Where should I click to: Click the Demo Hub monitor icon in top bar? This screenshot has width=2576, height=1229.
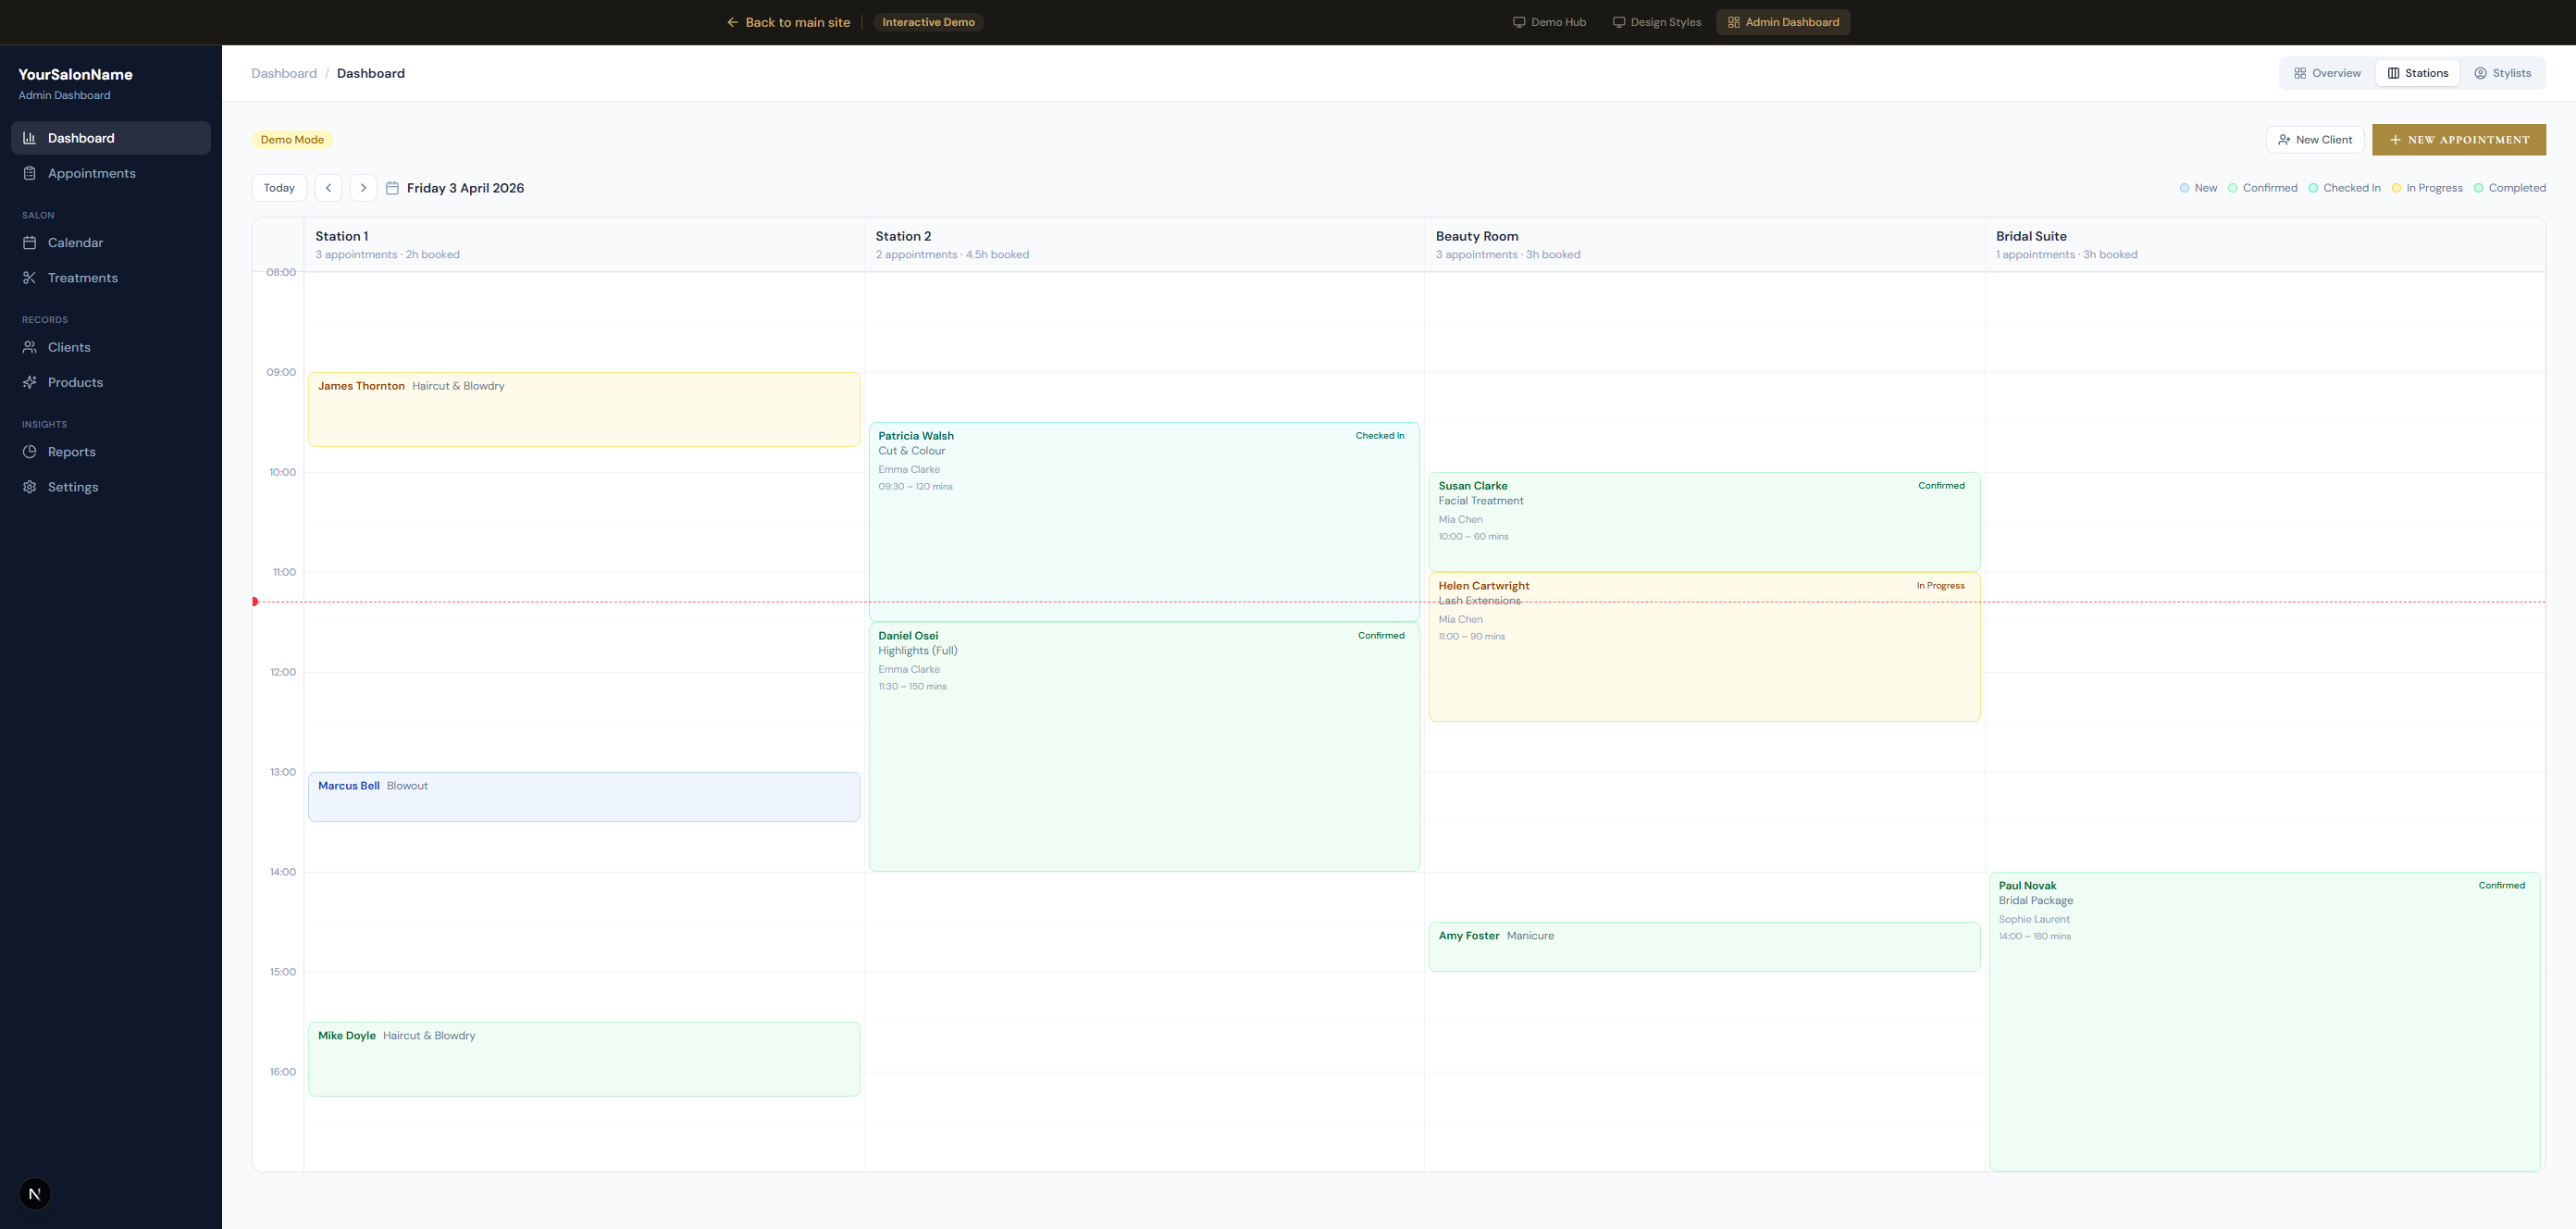(x=1518, y=21)
